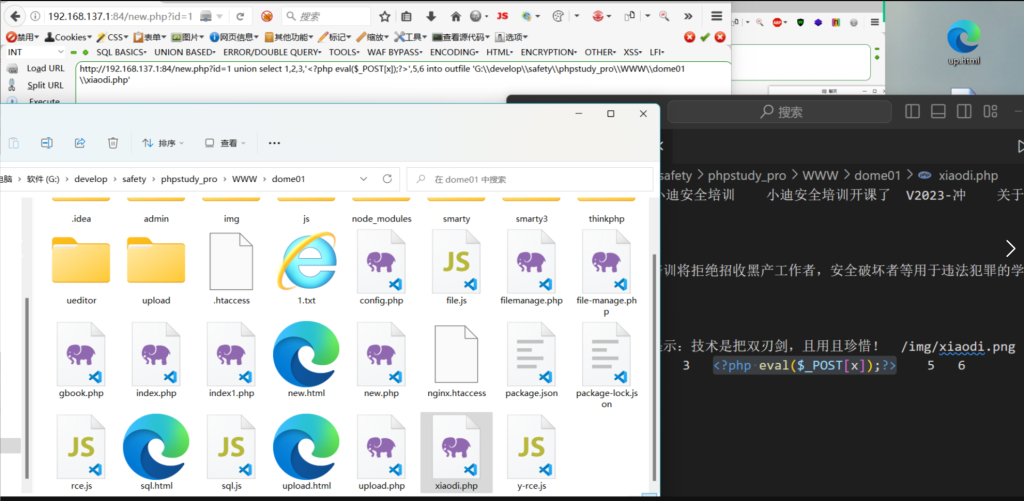
Task: Show more toolbar items via double chevron
Action: pyautogui.click(x=688, y=16)
